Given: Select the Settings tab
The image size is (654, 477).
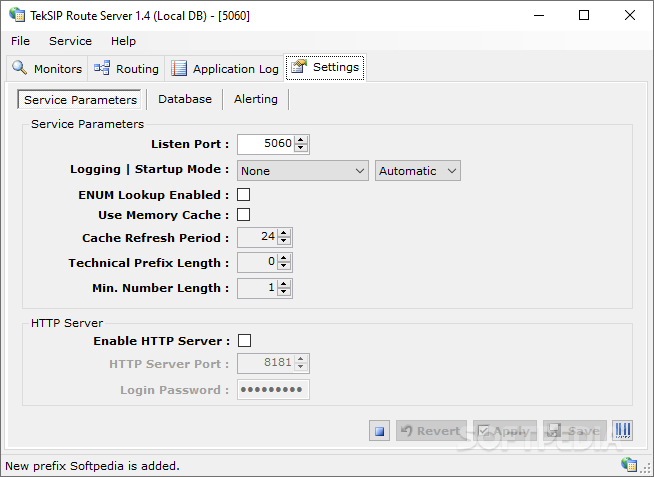Looking at the screenshot, I should (x=325, y=67).
